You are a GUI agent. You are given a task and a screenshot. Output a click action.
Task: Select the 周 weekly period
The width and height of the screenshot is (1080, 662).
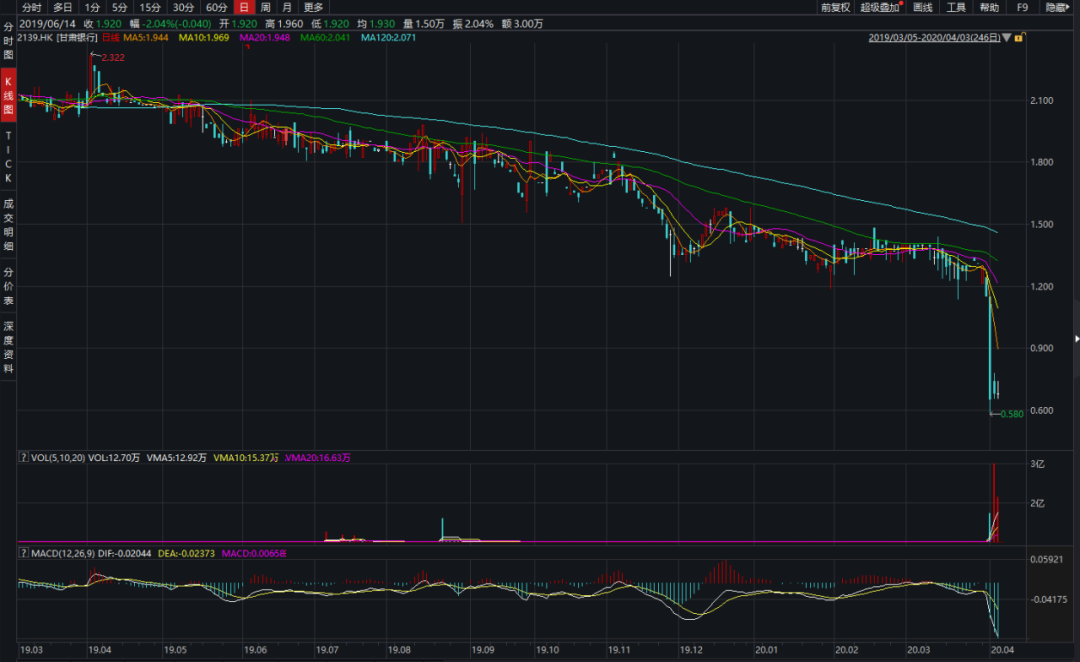265,7
